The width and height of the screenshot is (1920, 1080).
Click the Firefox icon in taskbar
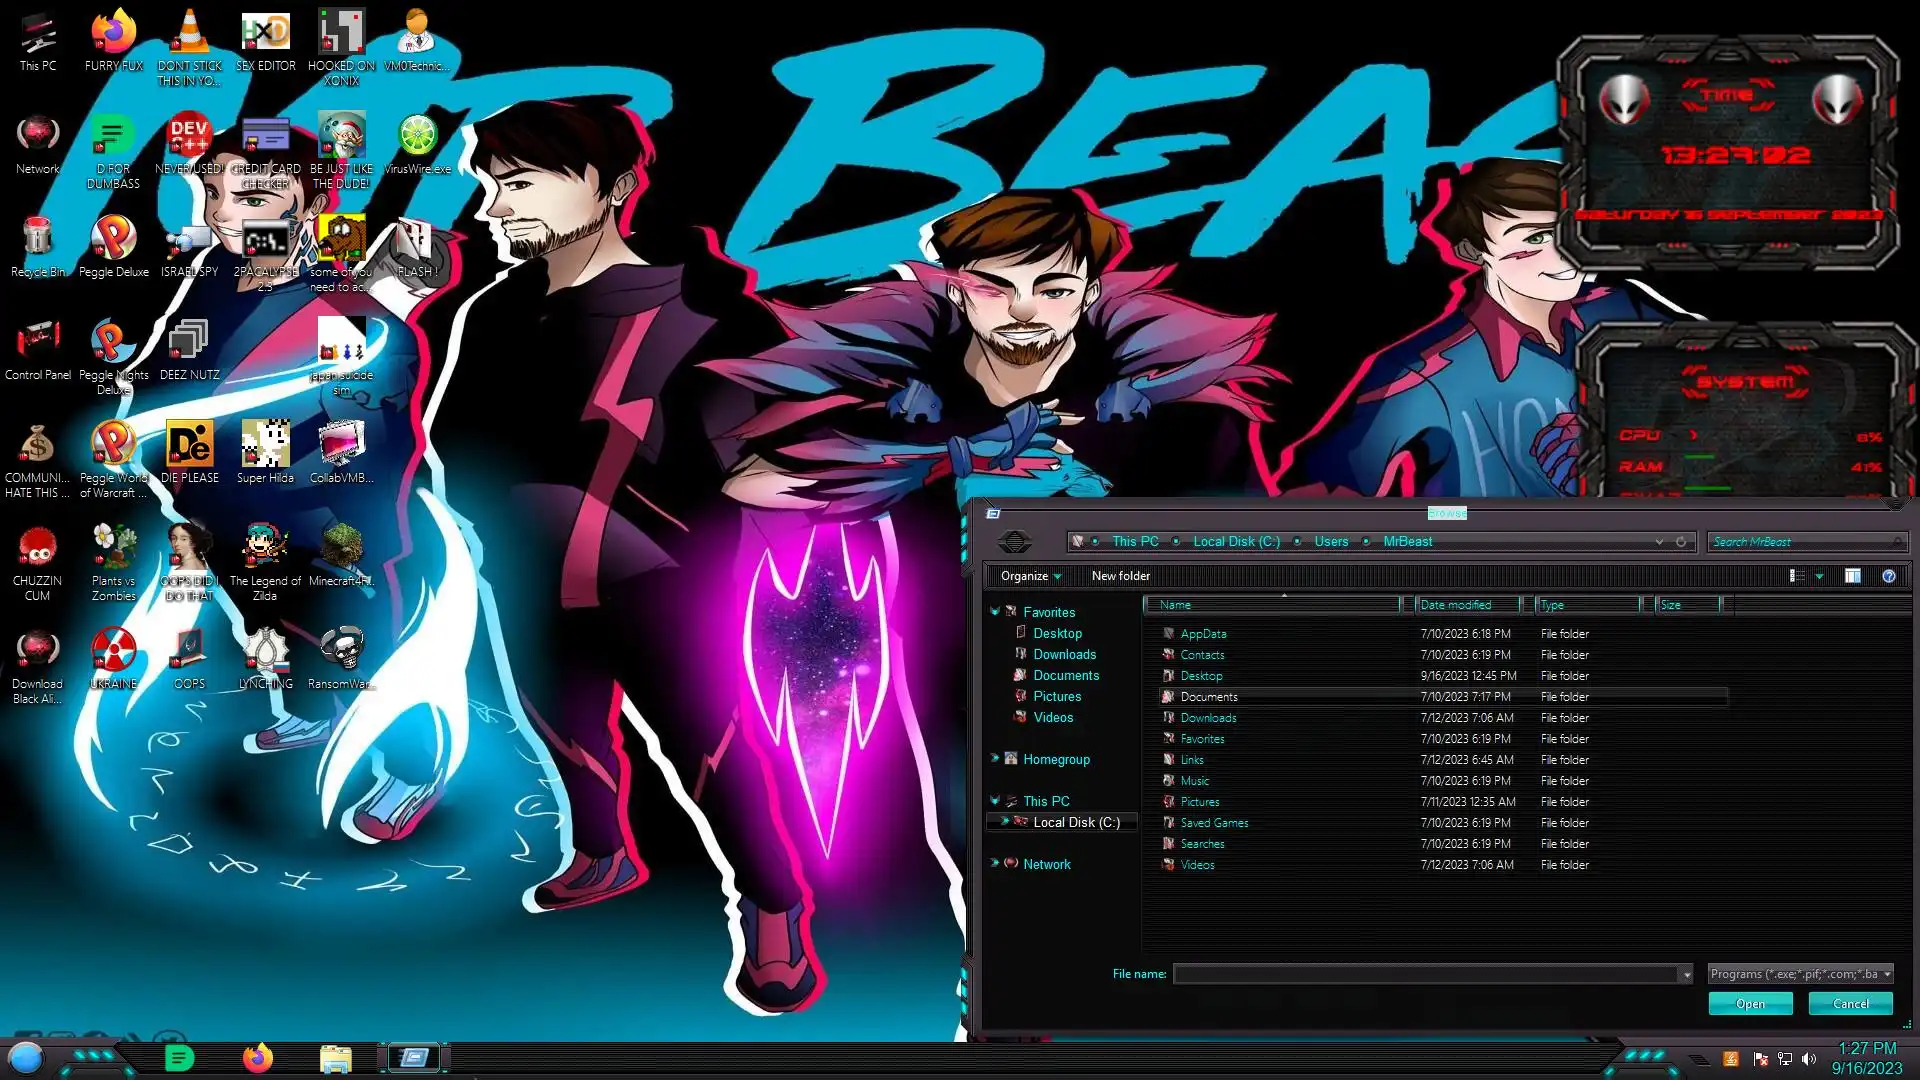pyautogui.click(x=257, y=1057)
